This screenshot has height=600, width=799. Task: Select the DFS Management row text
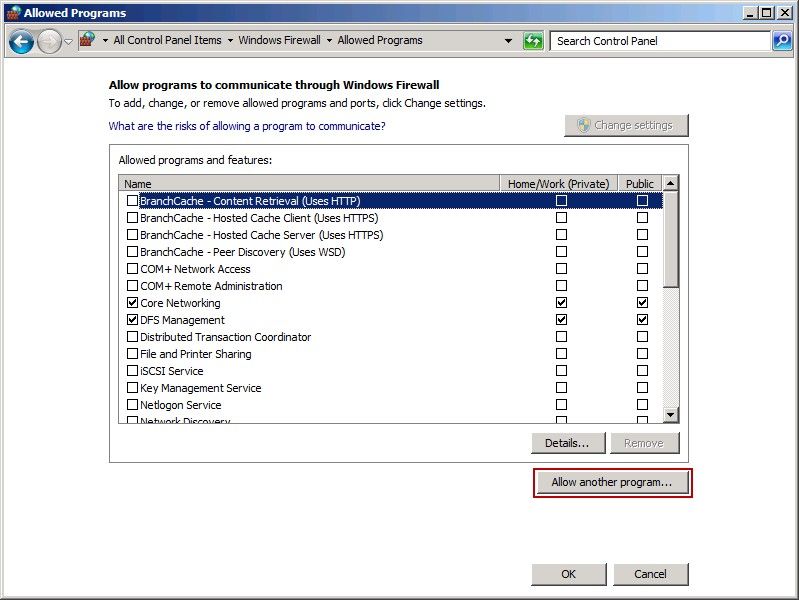182,320
